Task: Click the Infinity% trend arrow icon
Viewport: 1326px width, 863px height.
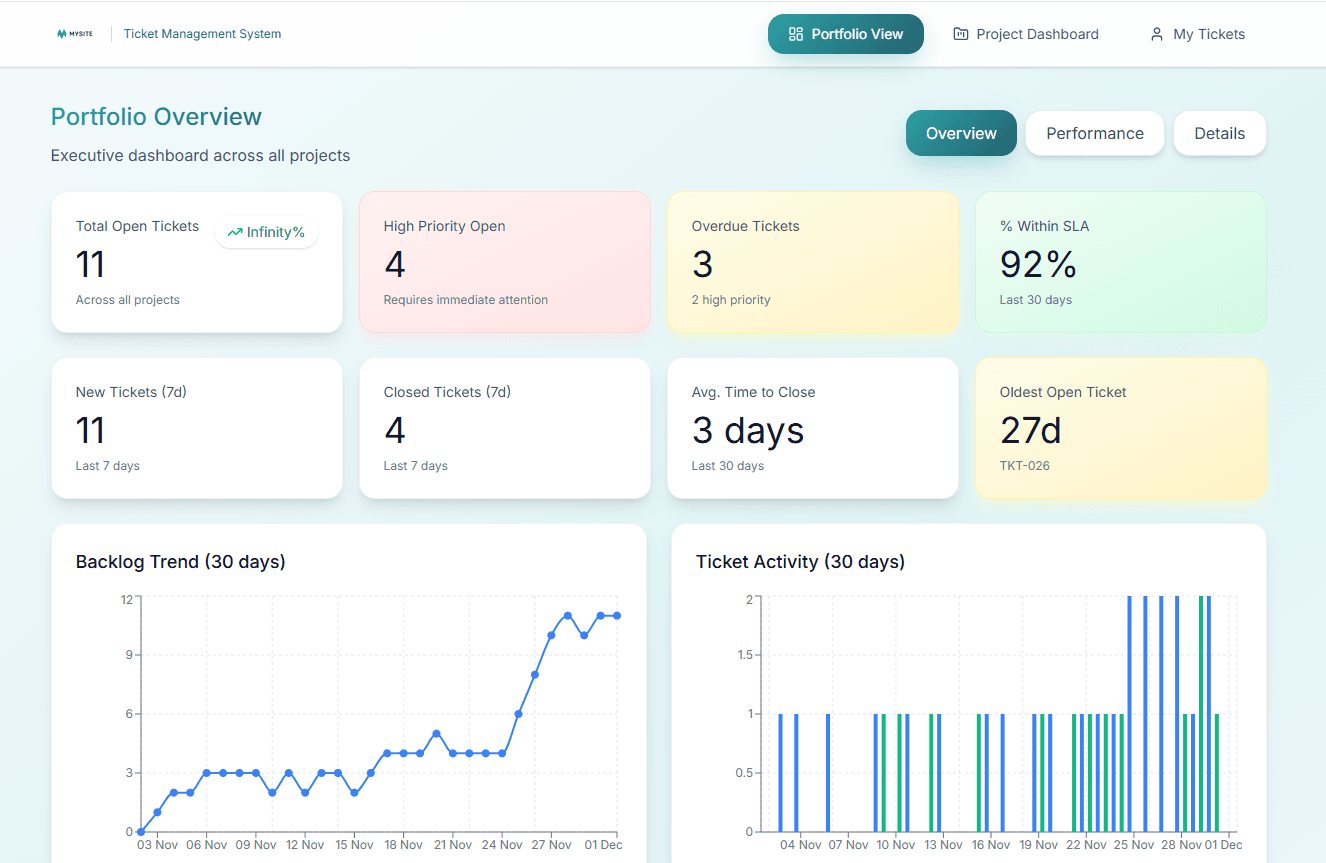Action: point(236,231)
